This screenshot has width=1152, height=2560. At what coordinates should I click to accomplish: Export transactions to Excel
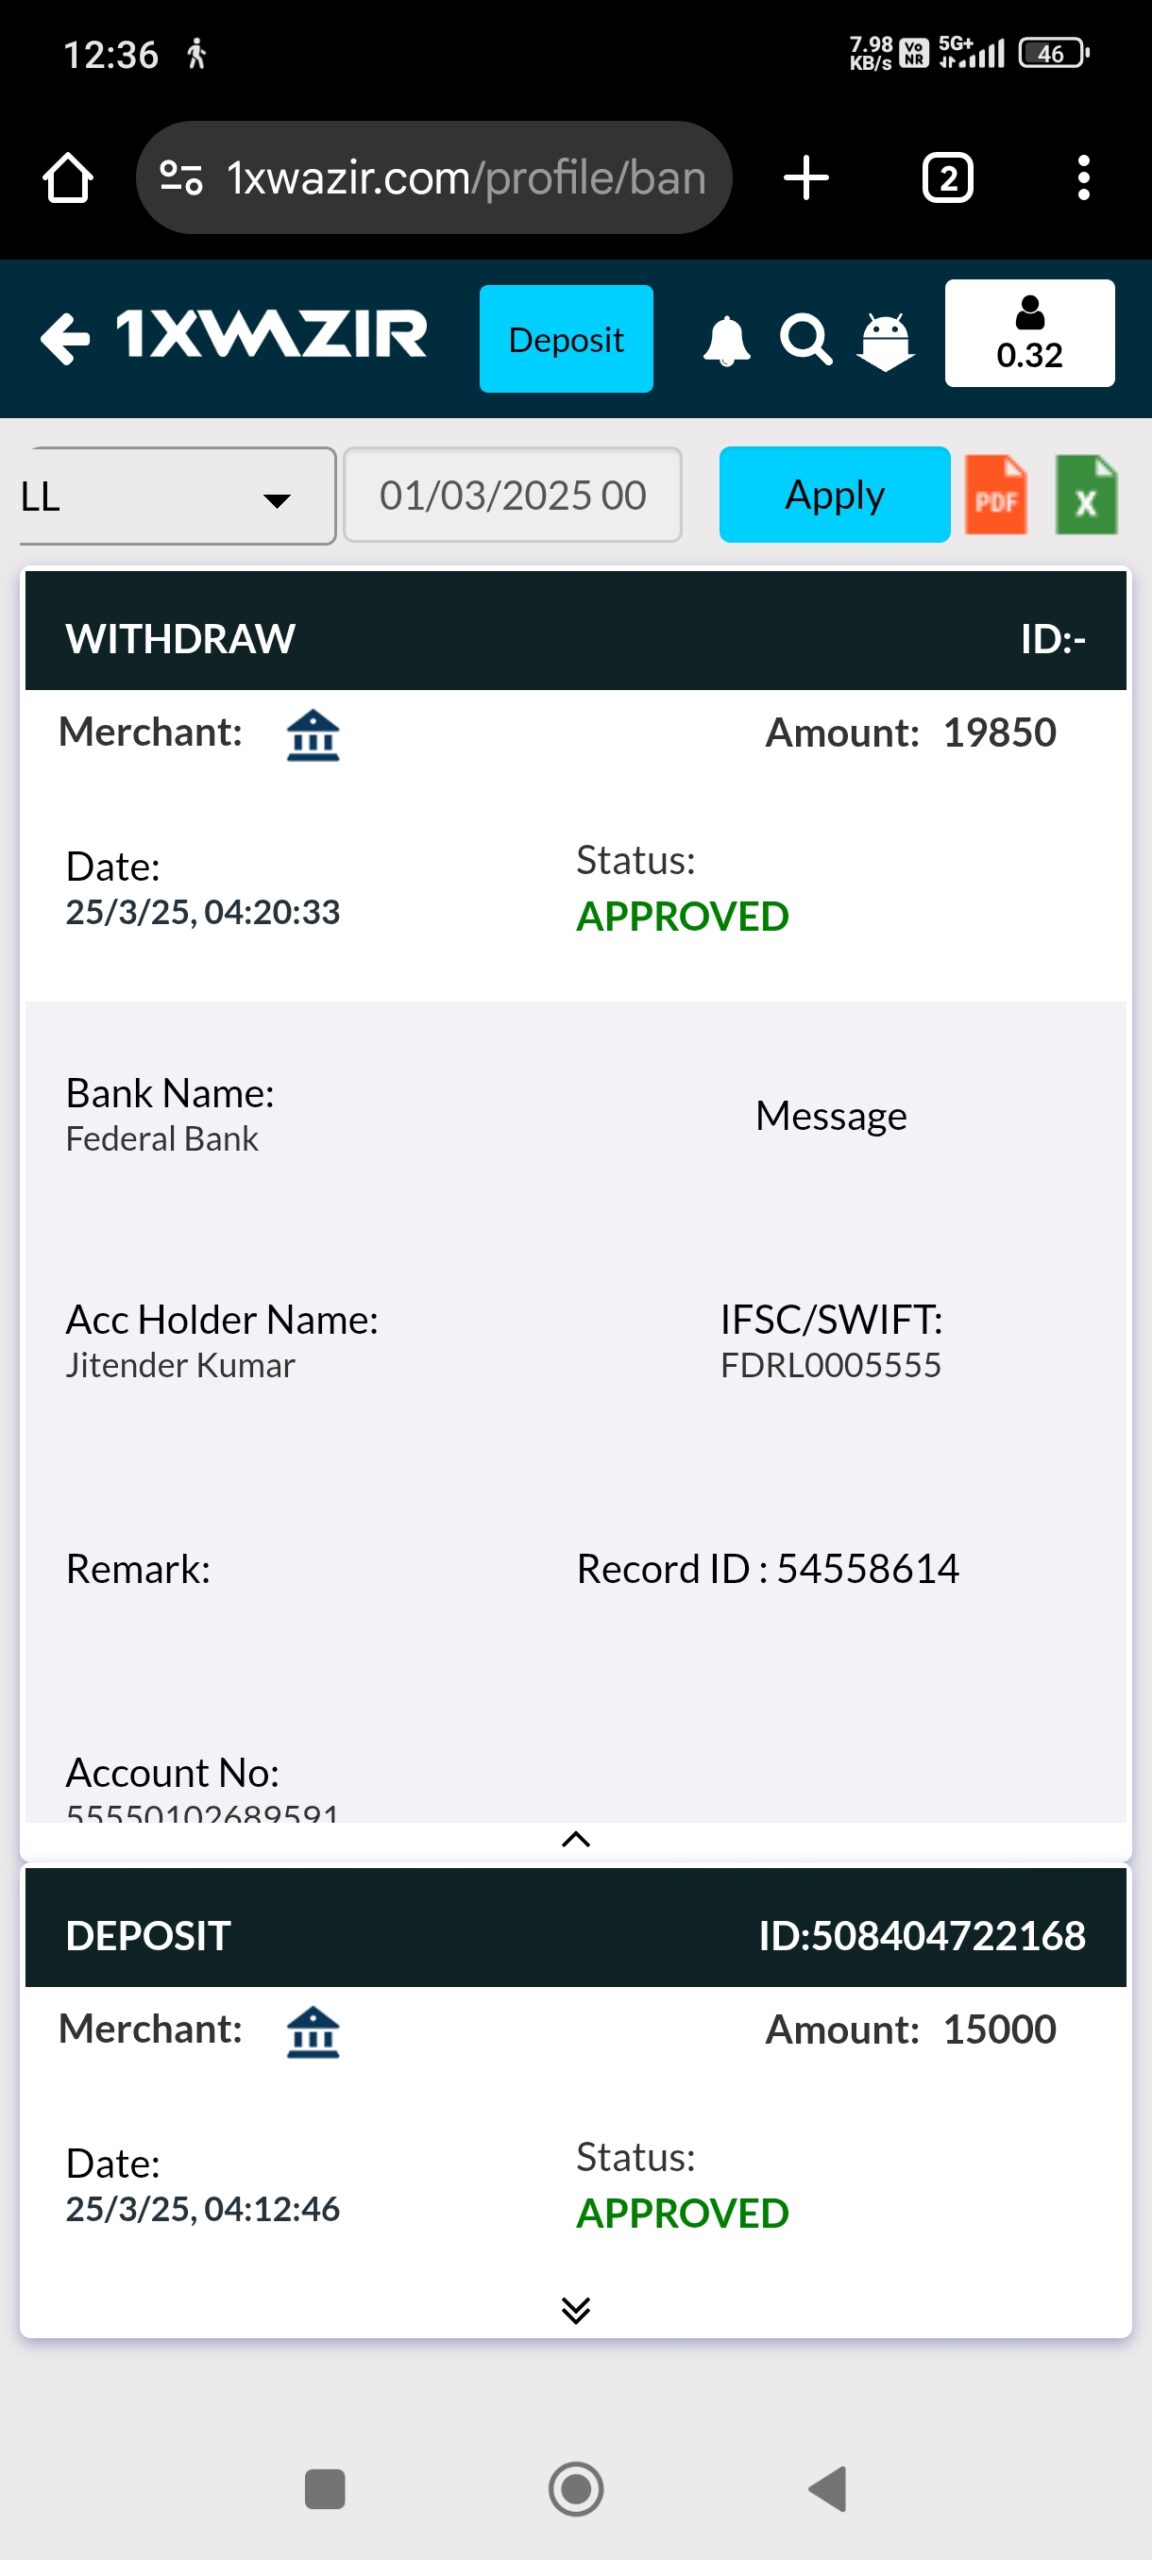point(1086,495)
